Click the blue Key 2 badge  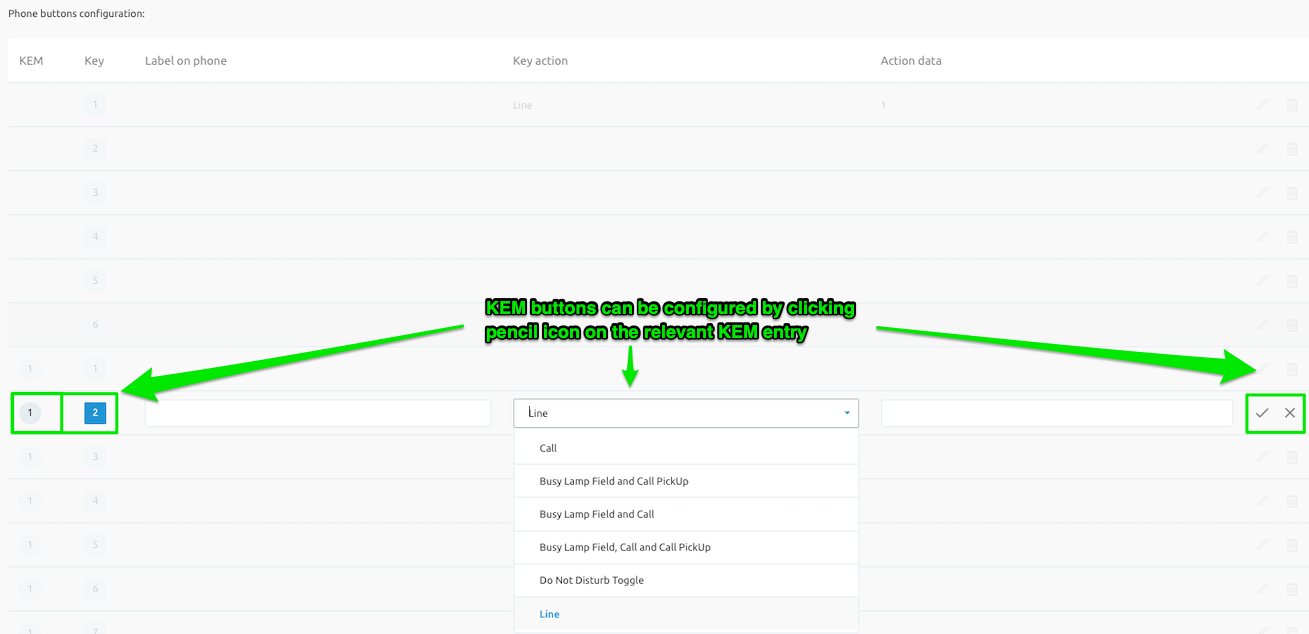[95, 413]
